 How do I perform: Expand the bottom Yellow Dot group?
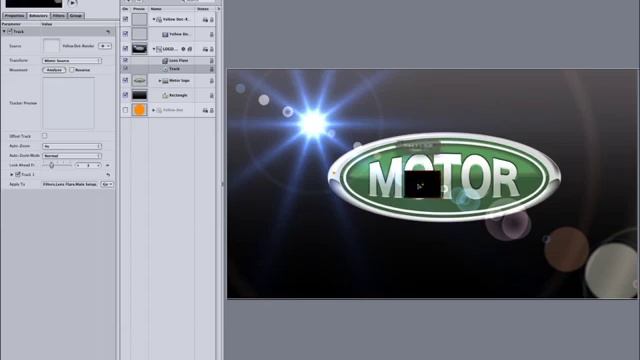[154, 110]
